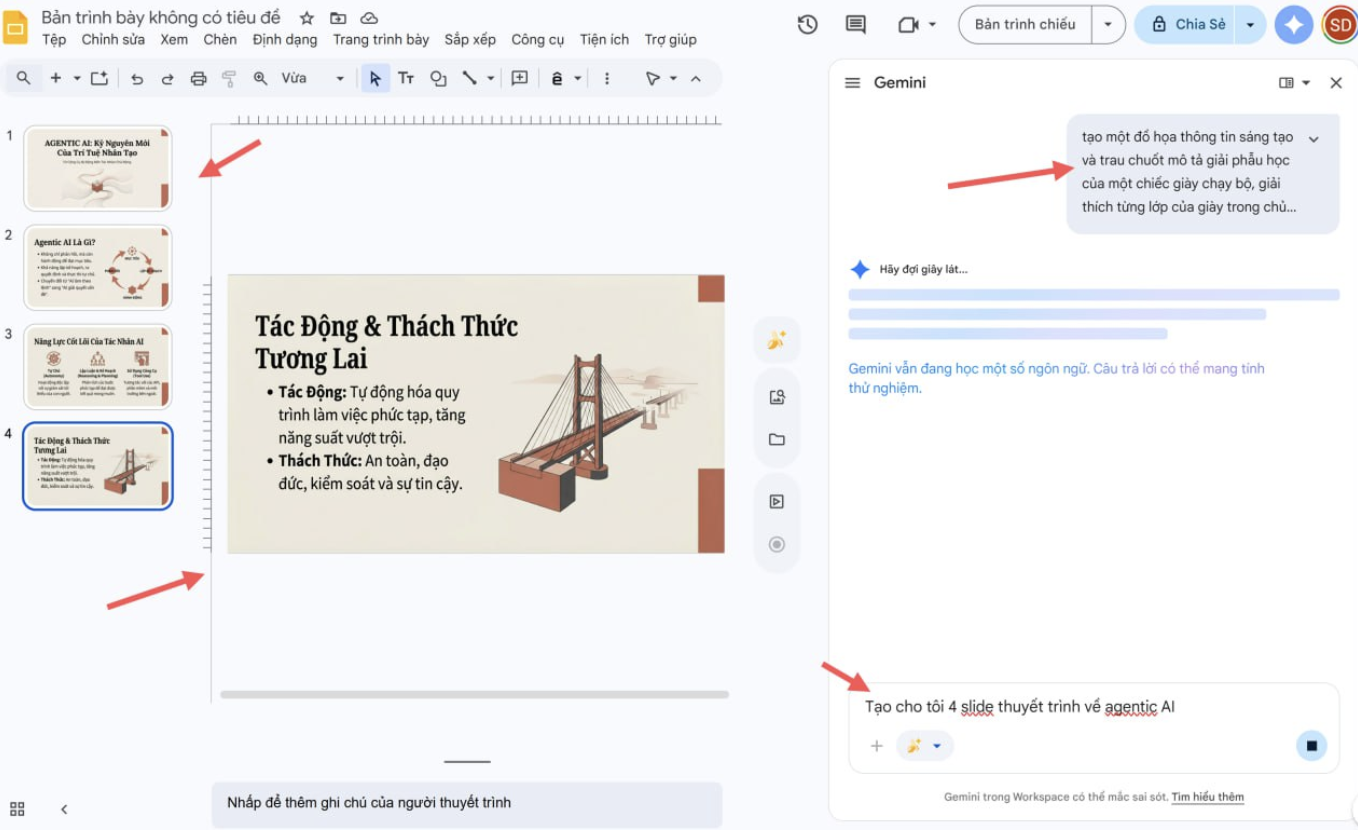Screen dimensions: 1358x830
Task: Open the Công cụ menu
Action: [537, 39]
